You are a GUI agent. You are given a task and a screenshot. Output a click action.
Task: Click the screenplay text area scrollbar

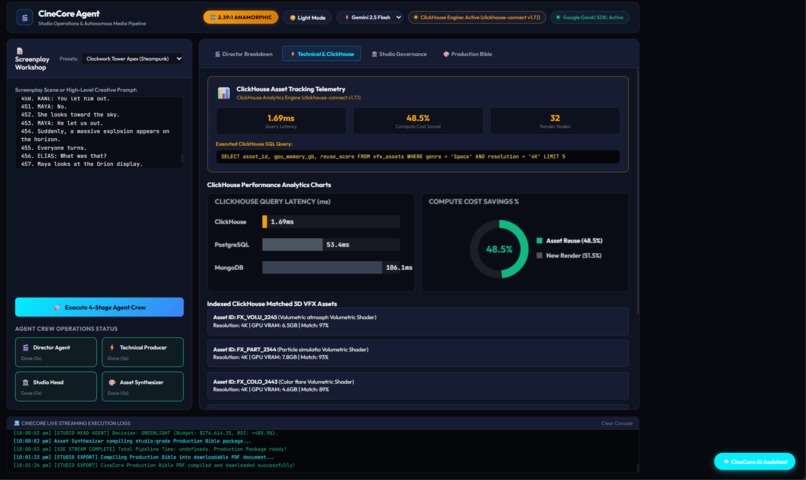coord(182,158)
